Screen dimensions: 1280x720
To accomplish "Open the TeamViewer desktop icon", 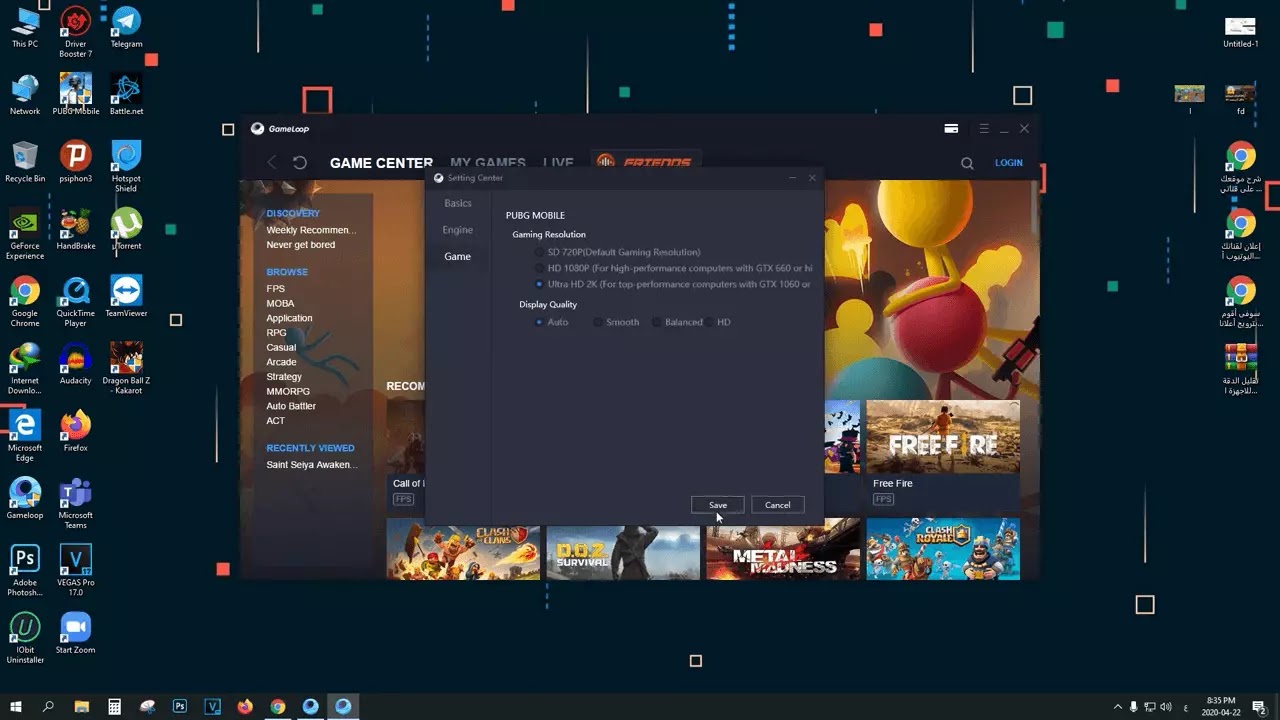I will [x=126, y=296].
